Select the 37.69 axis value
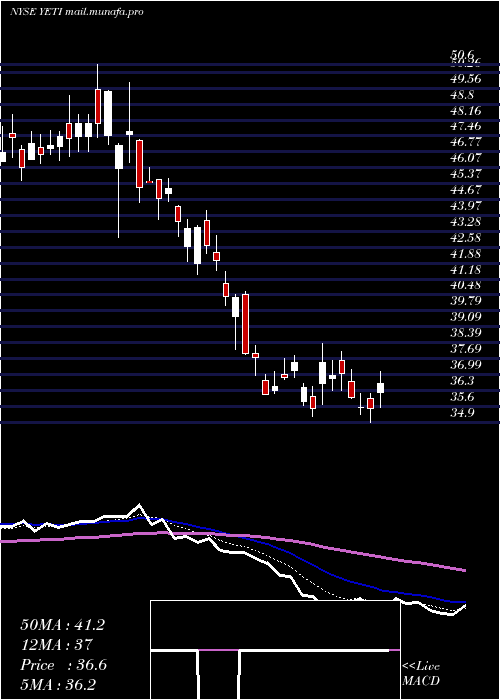 (x=466, y=349)
